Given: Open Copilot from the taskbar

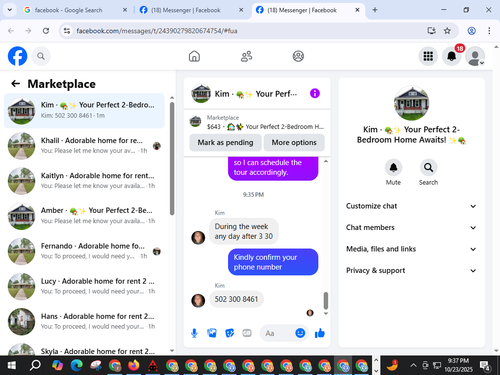Looking at the screenshot, I should pos(58,365).
